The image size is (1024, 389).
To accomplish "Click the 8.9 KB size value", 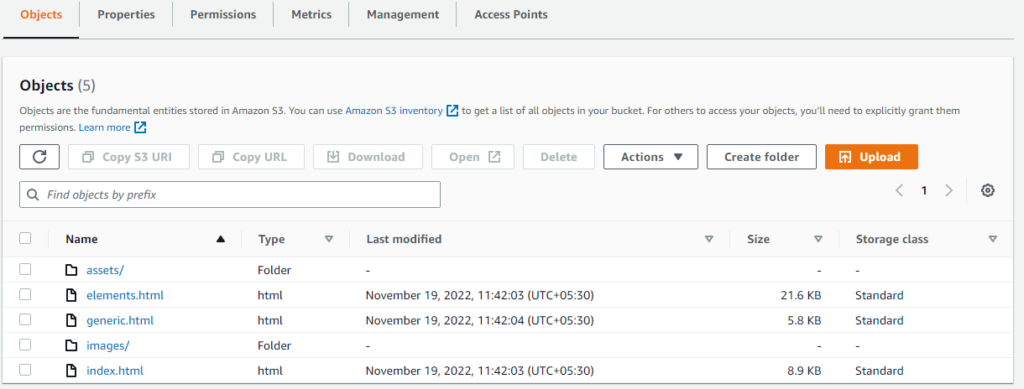I will [x=804, y=371].
